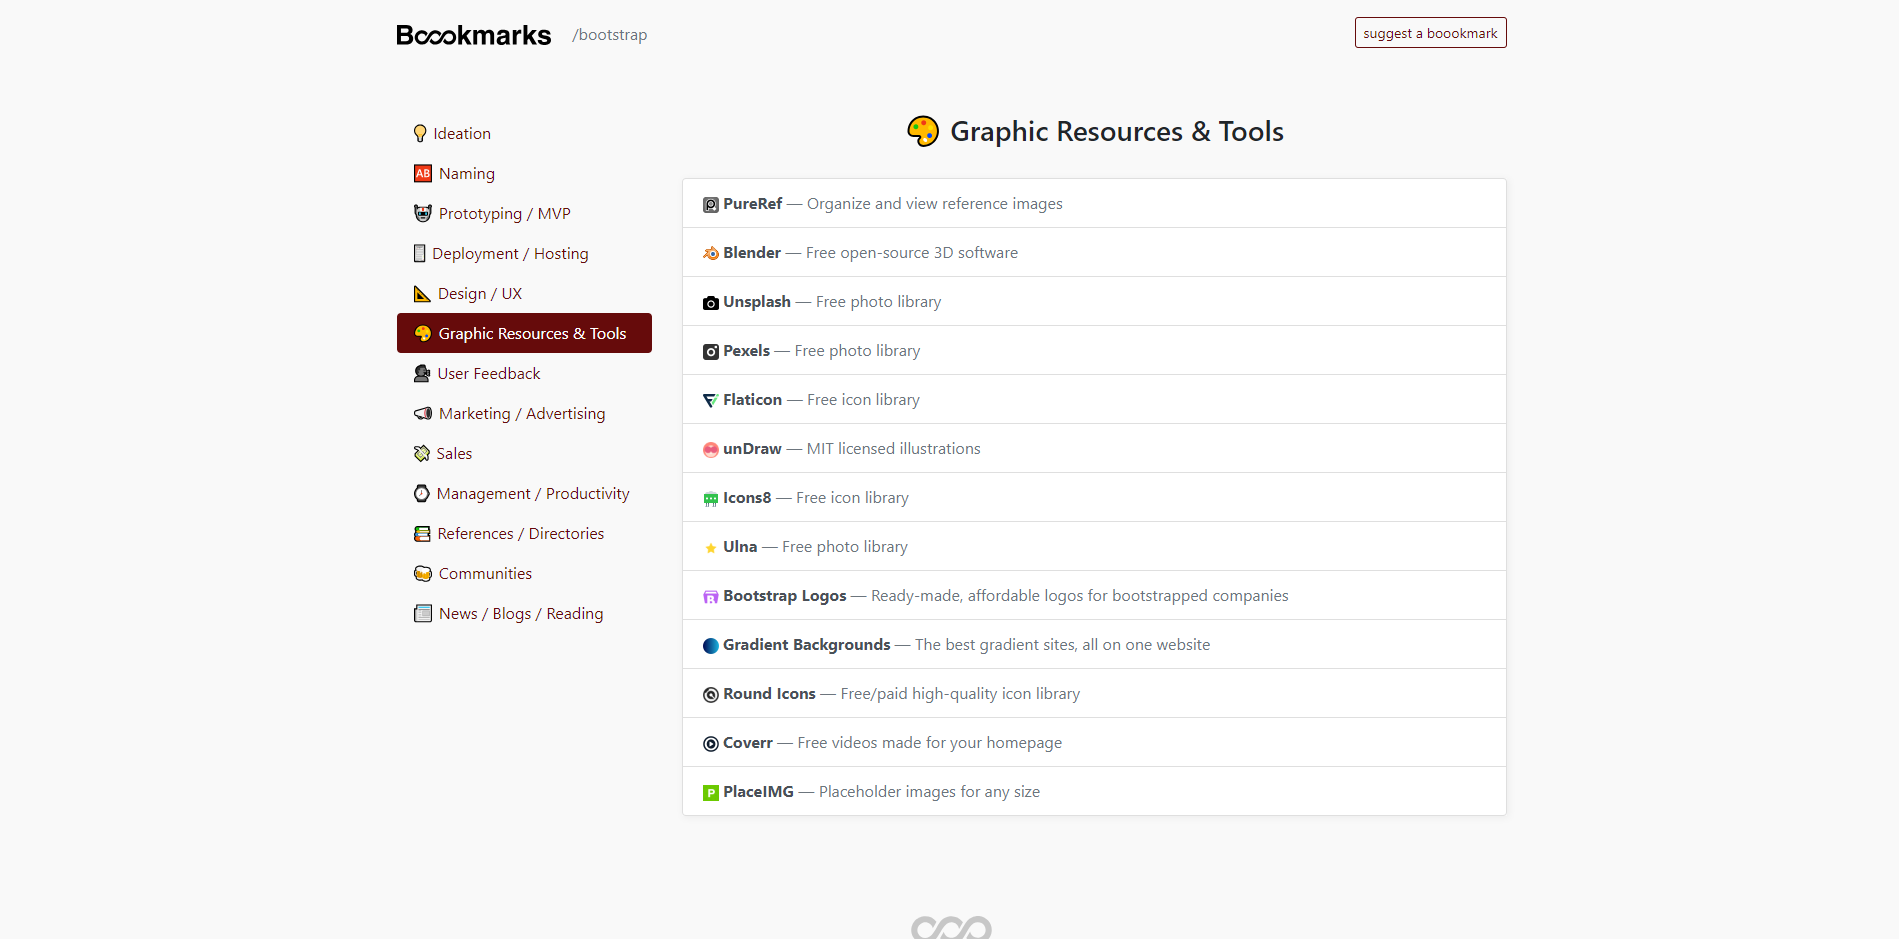Select Prototyping / MVP in sidebar

(524, 213)
